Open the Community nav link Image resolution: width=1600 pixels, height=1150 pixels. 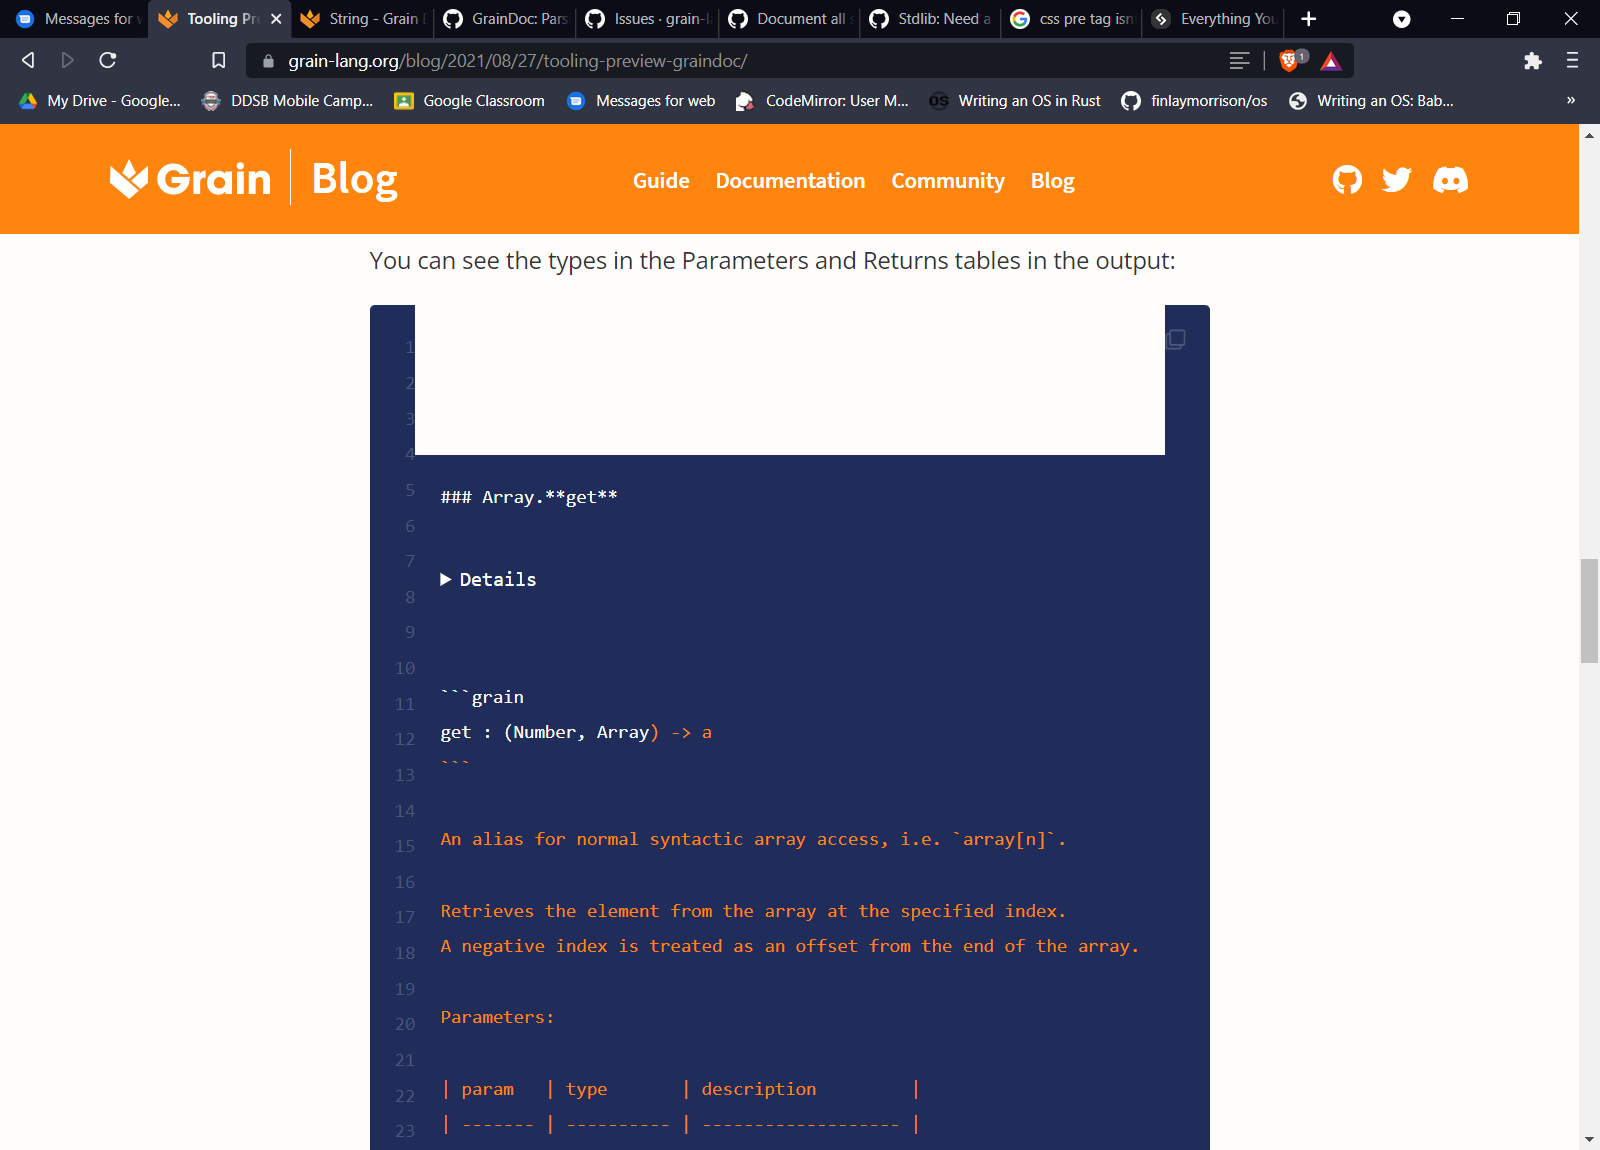(x=948, y=181)
